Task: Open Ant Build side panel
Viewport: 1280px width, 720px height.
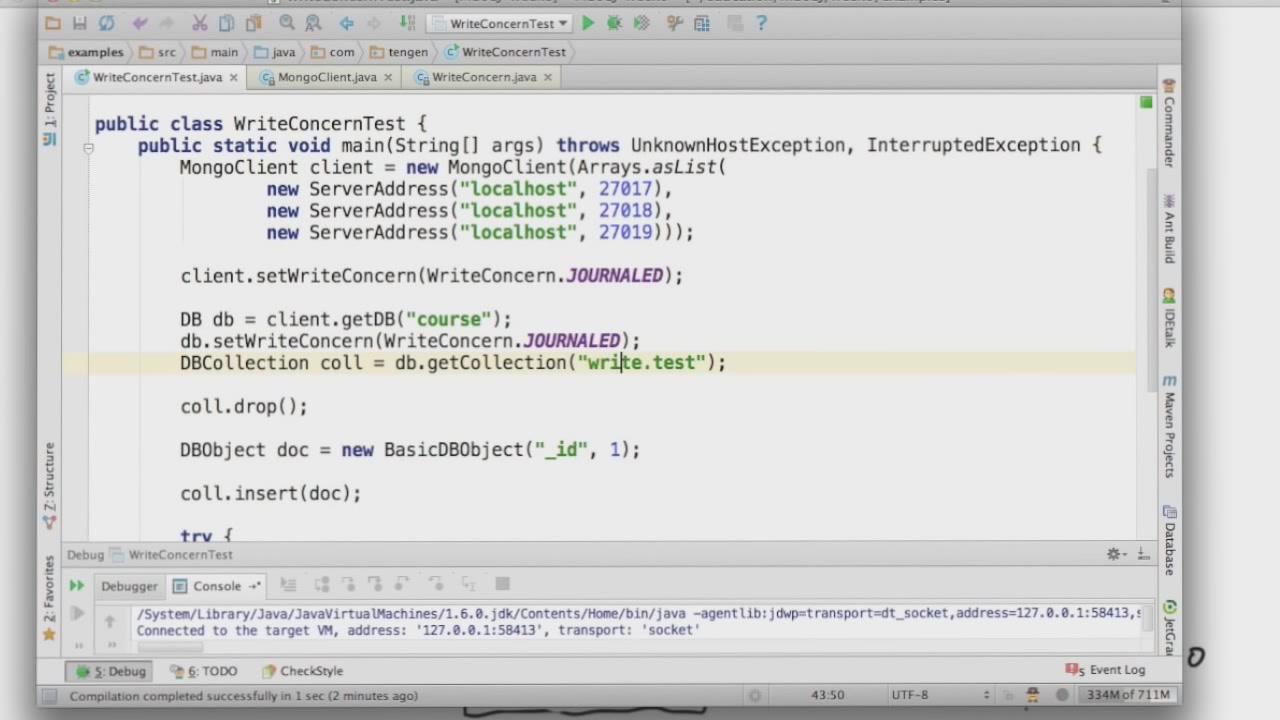Action: click(x=1168, y=228)
